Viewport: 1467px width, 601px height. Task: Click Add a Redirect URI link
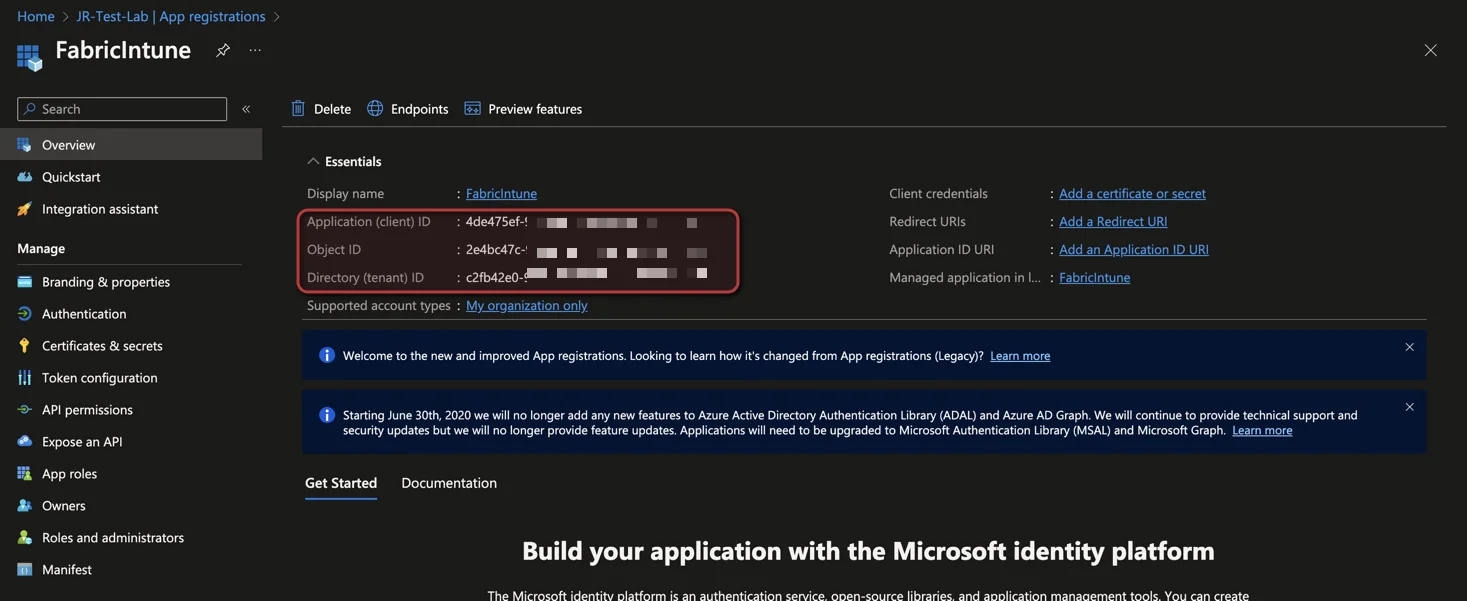pos(1113,221)
